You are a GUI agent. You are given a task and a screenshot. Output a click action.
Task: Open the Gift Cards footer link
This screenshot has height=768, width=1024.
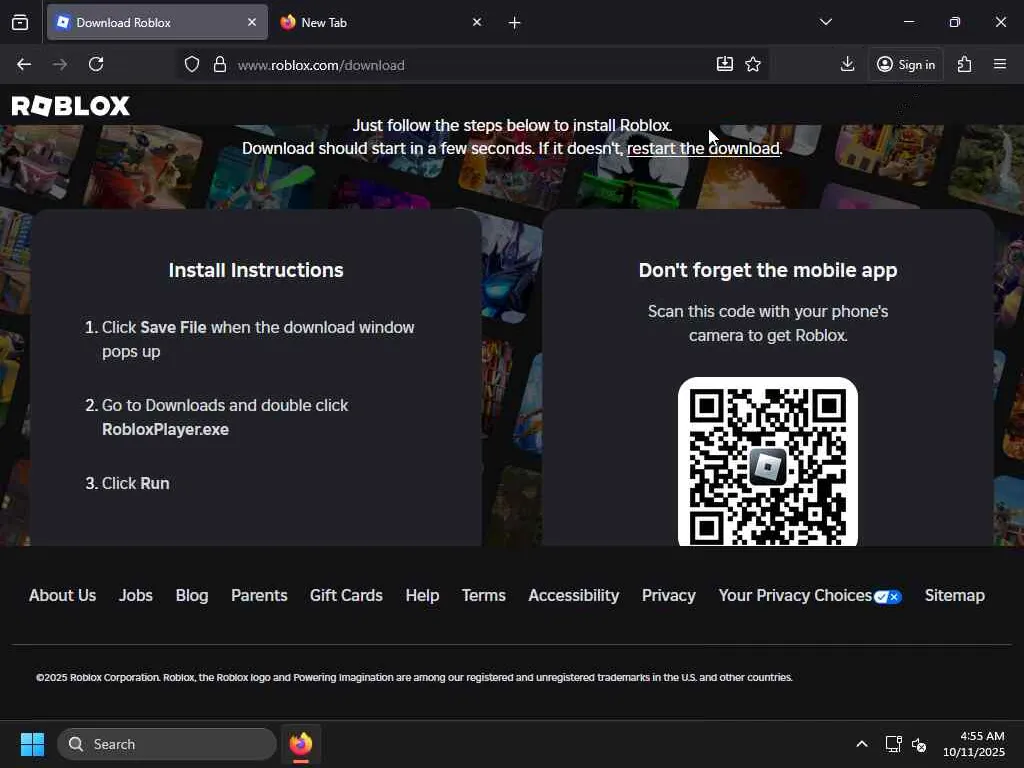(346, 596)
